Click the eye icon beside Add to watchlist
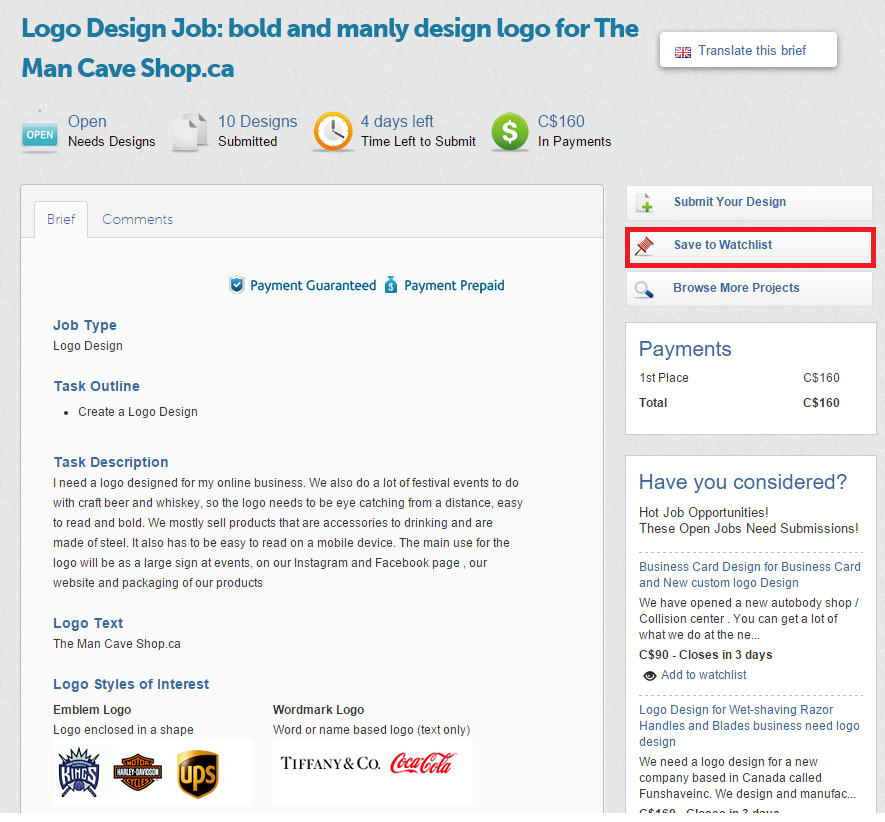The image size is (885, 822). [650, 675]
